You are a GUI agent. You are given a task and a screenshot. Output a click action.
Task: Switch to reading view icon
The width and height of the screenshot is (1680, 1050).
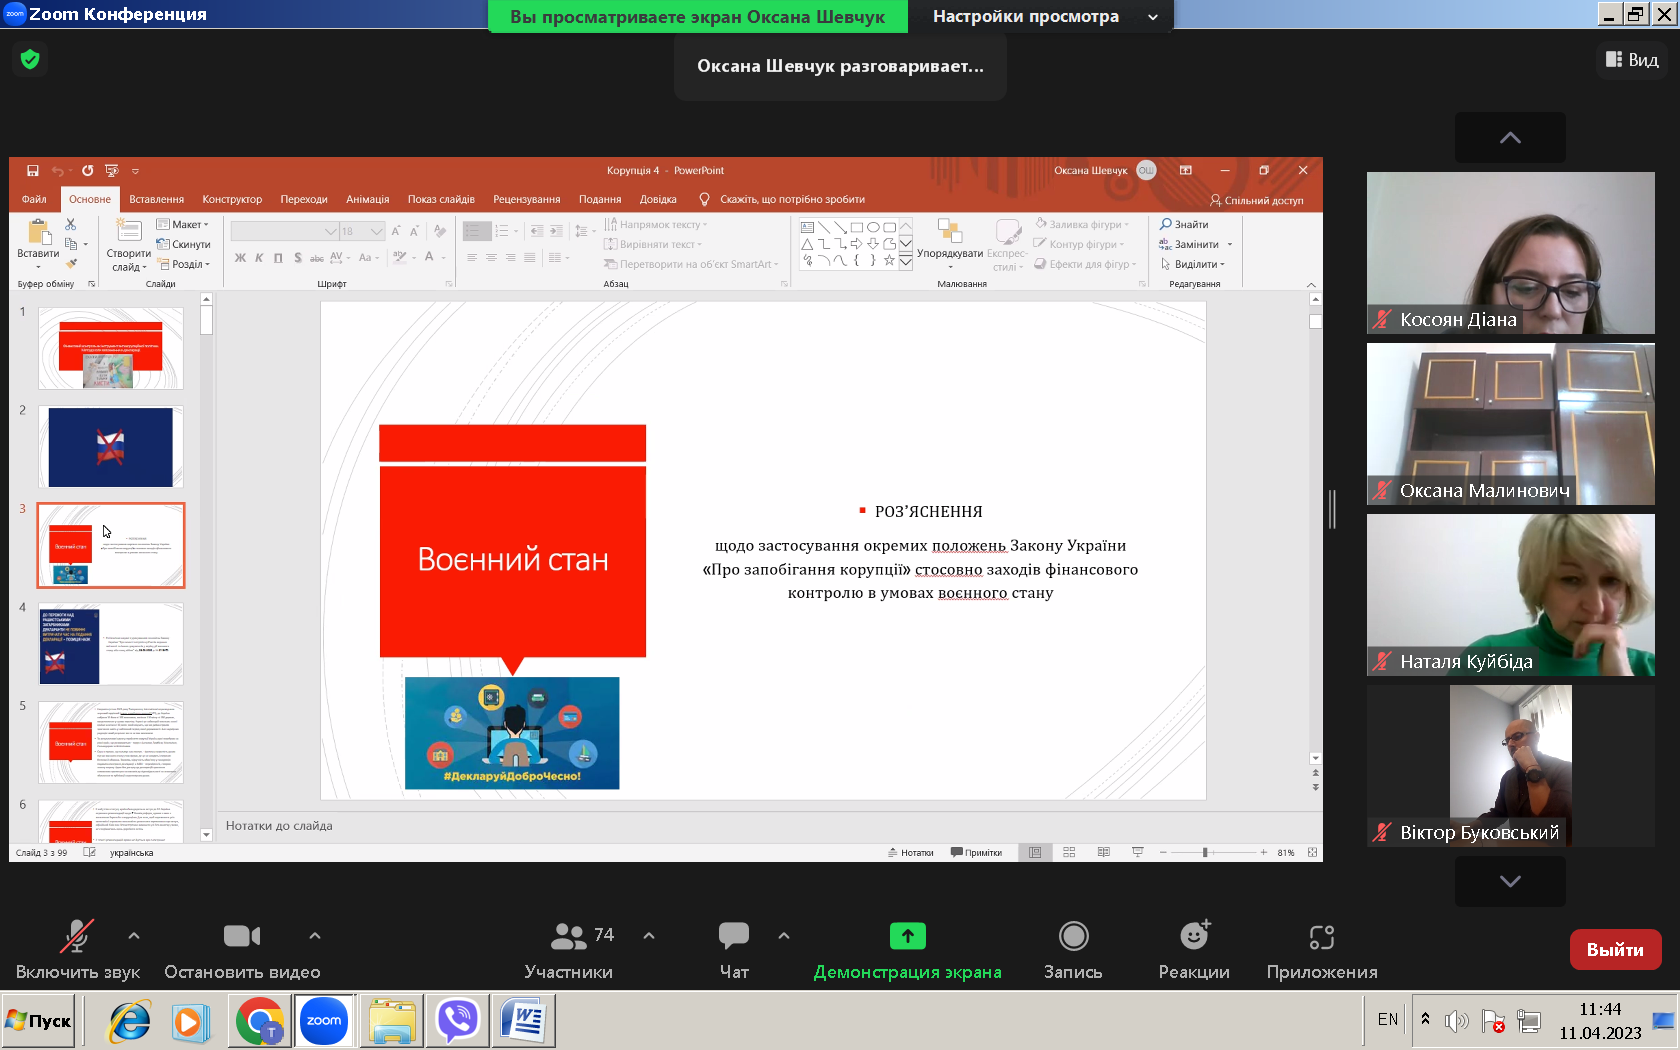pos(1103,853)
